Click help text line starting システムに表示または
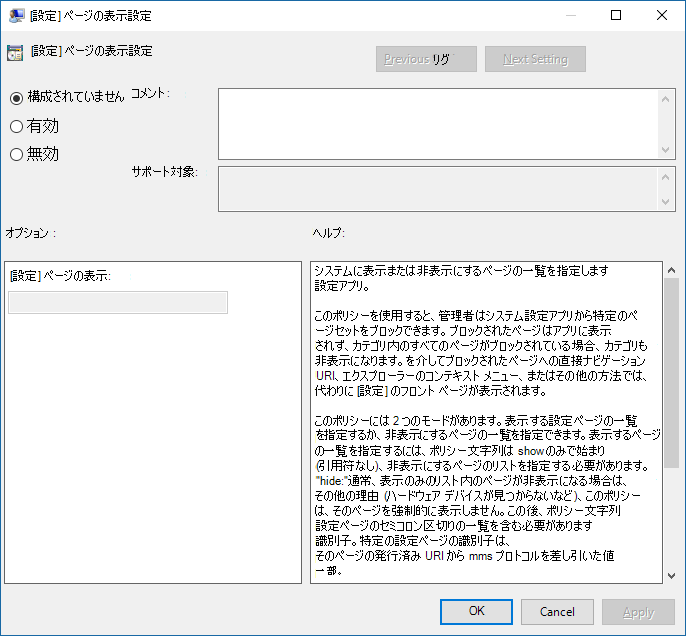686x636 pixels. point(462,271)
